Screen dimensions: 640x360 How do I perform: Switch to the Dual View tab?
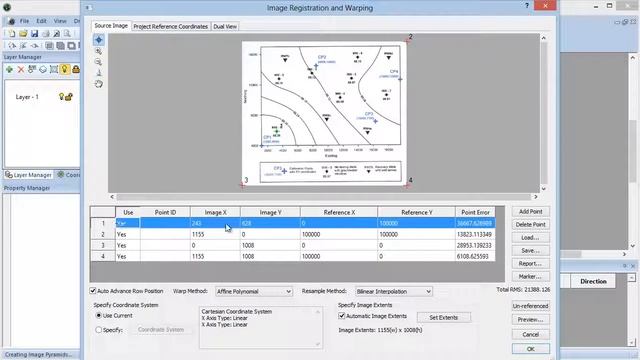click(x=225, y=27)
